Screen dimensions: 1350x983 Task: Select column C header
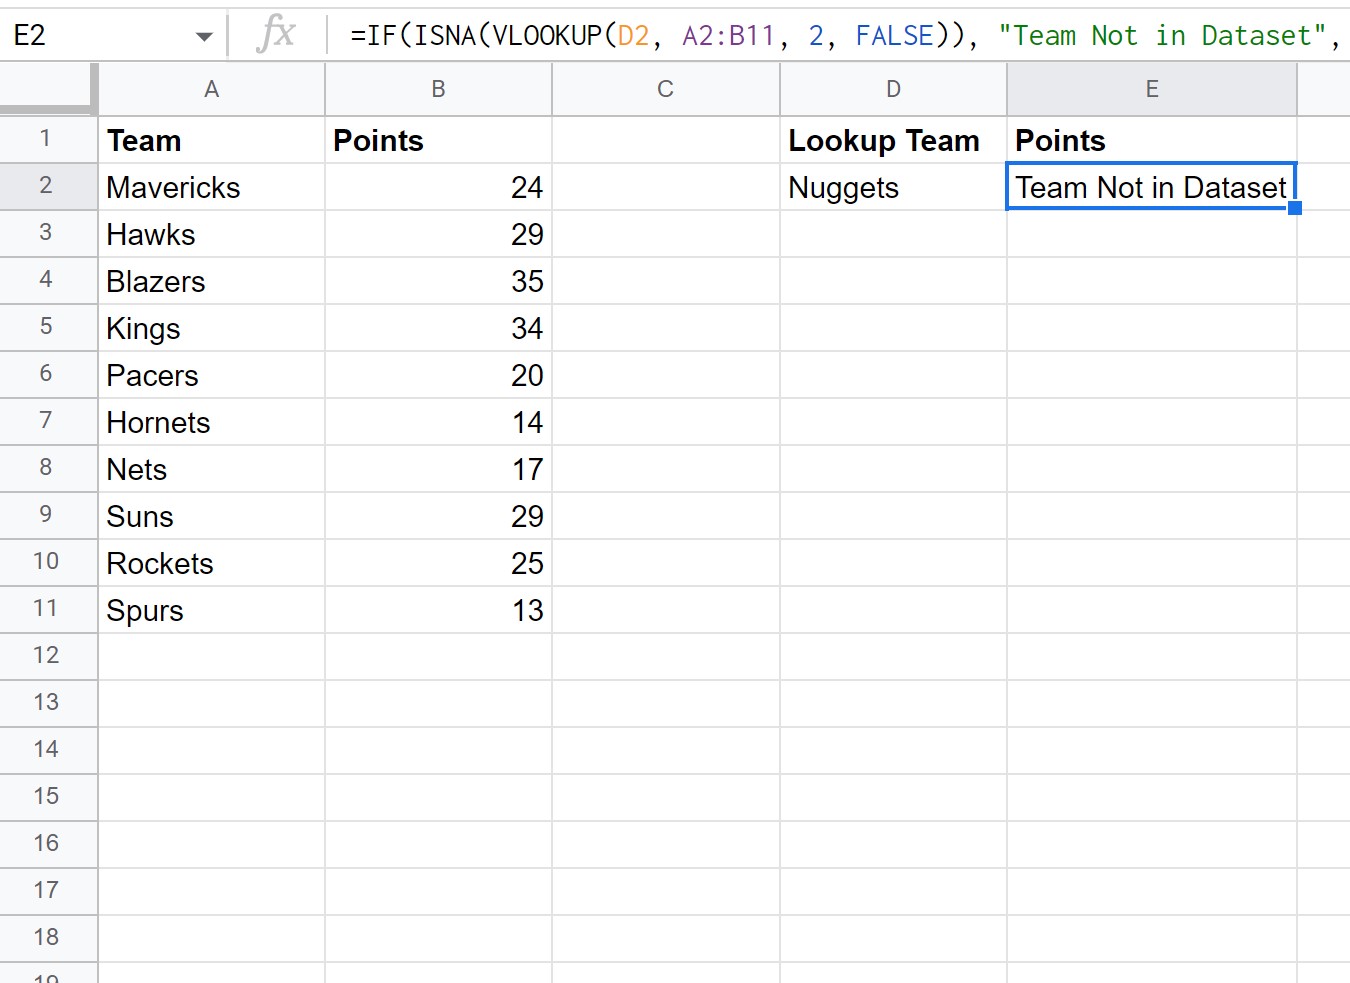(666, 90)
